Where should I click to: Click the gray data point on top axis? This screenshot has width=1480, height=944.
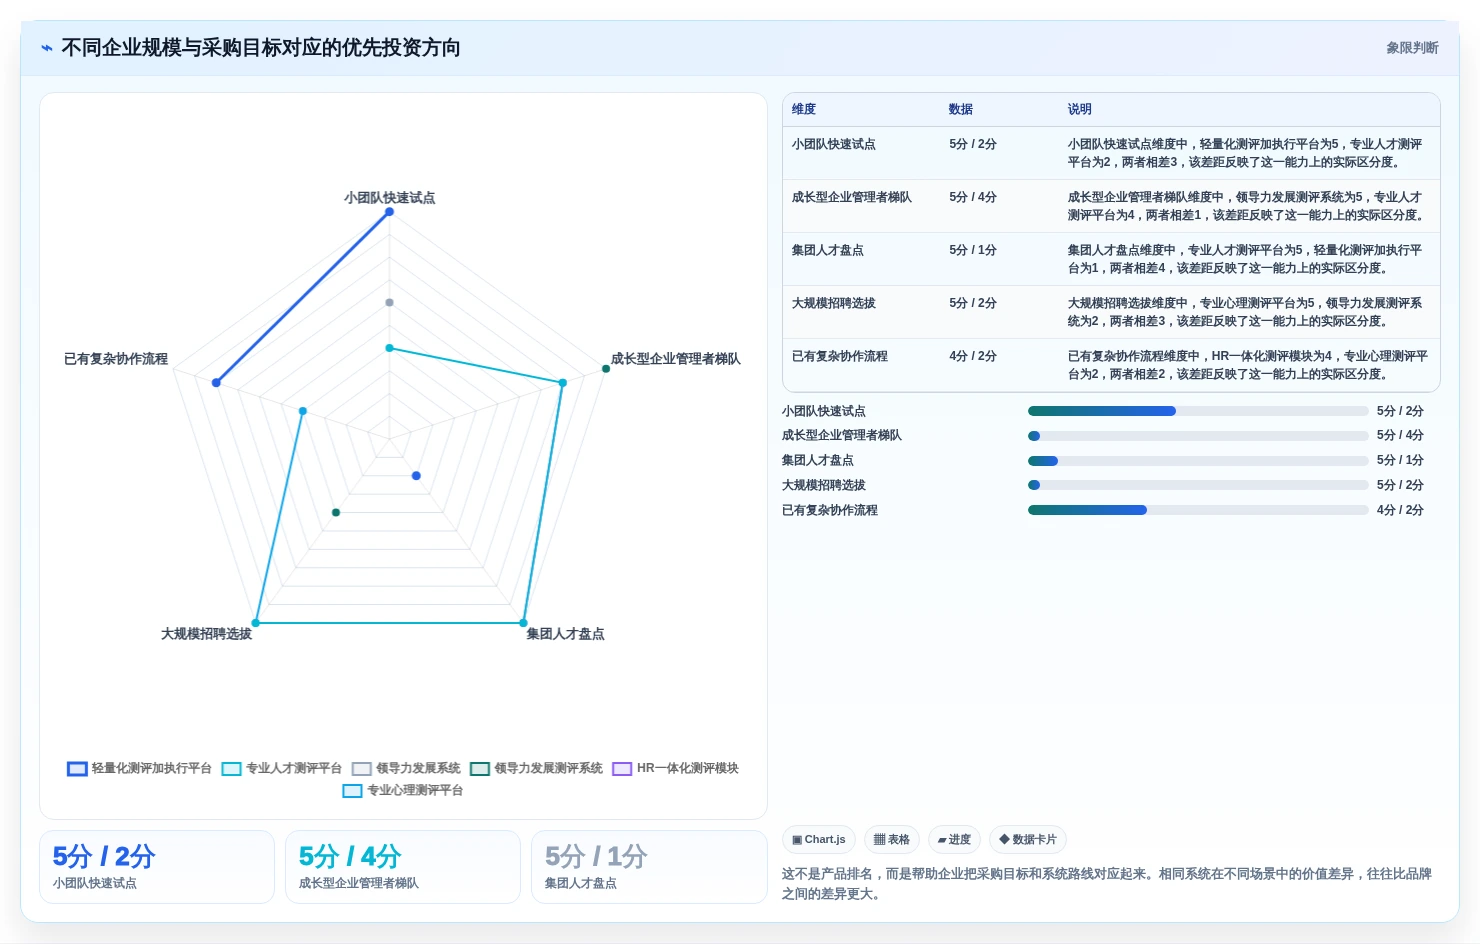(390, 302)
